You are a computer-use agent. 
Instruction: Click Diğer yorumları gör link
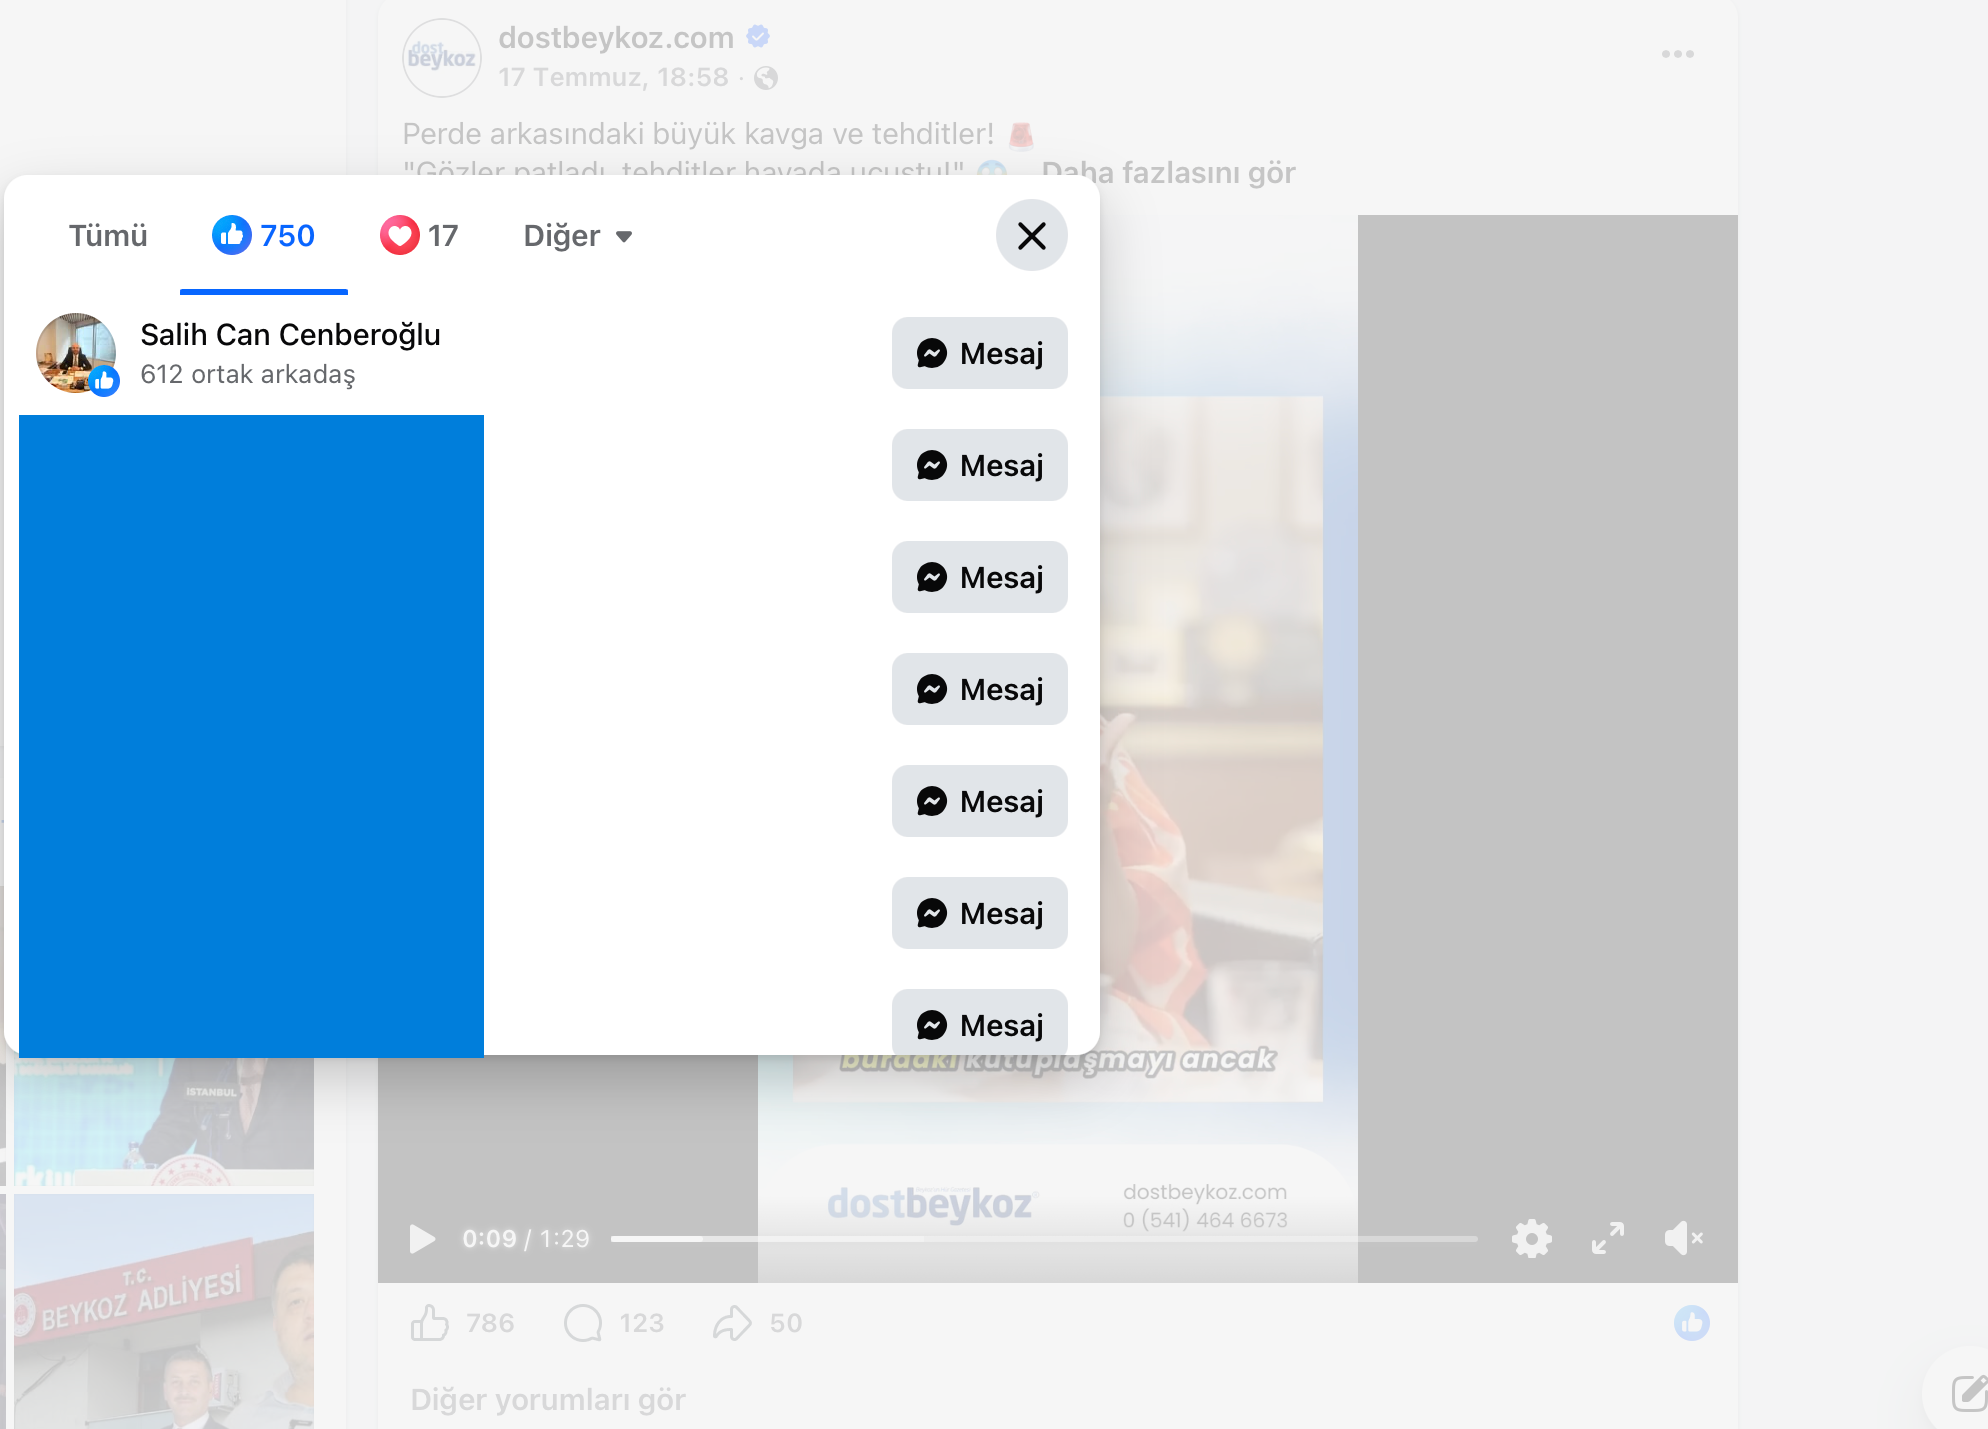click(x=548, y=1399)
